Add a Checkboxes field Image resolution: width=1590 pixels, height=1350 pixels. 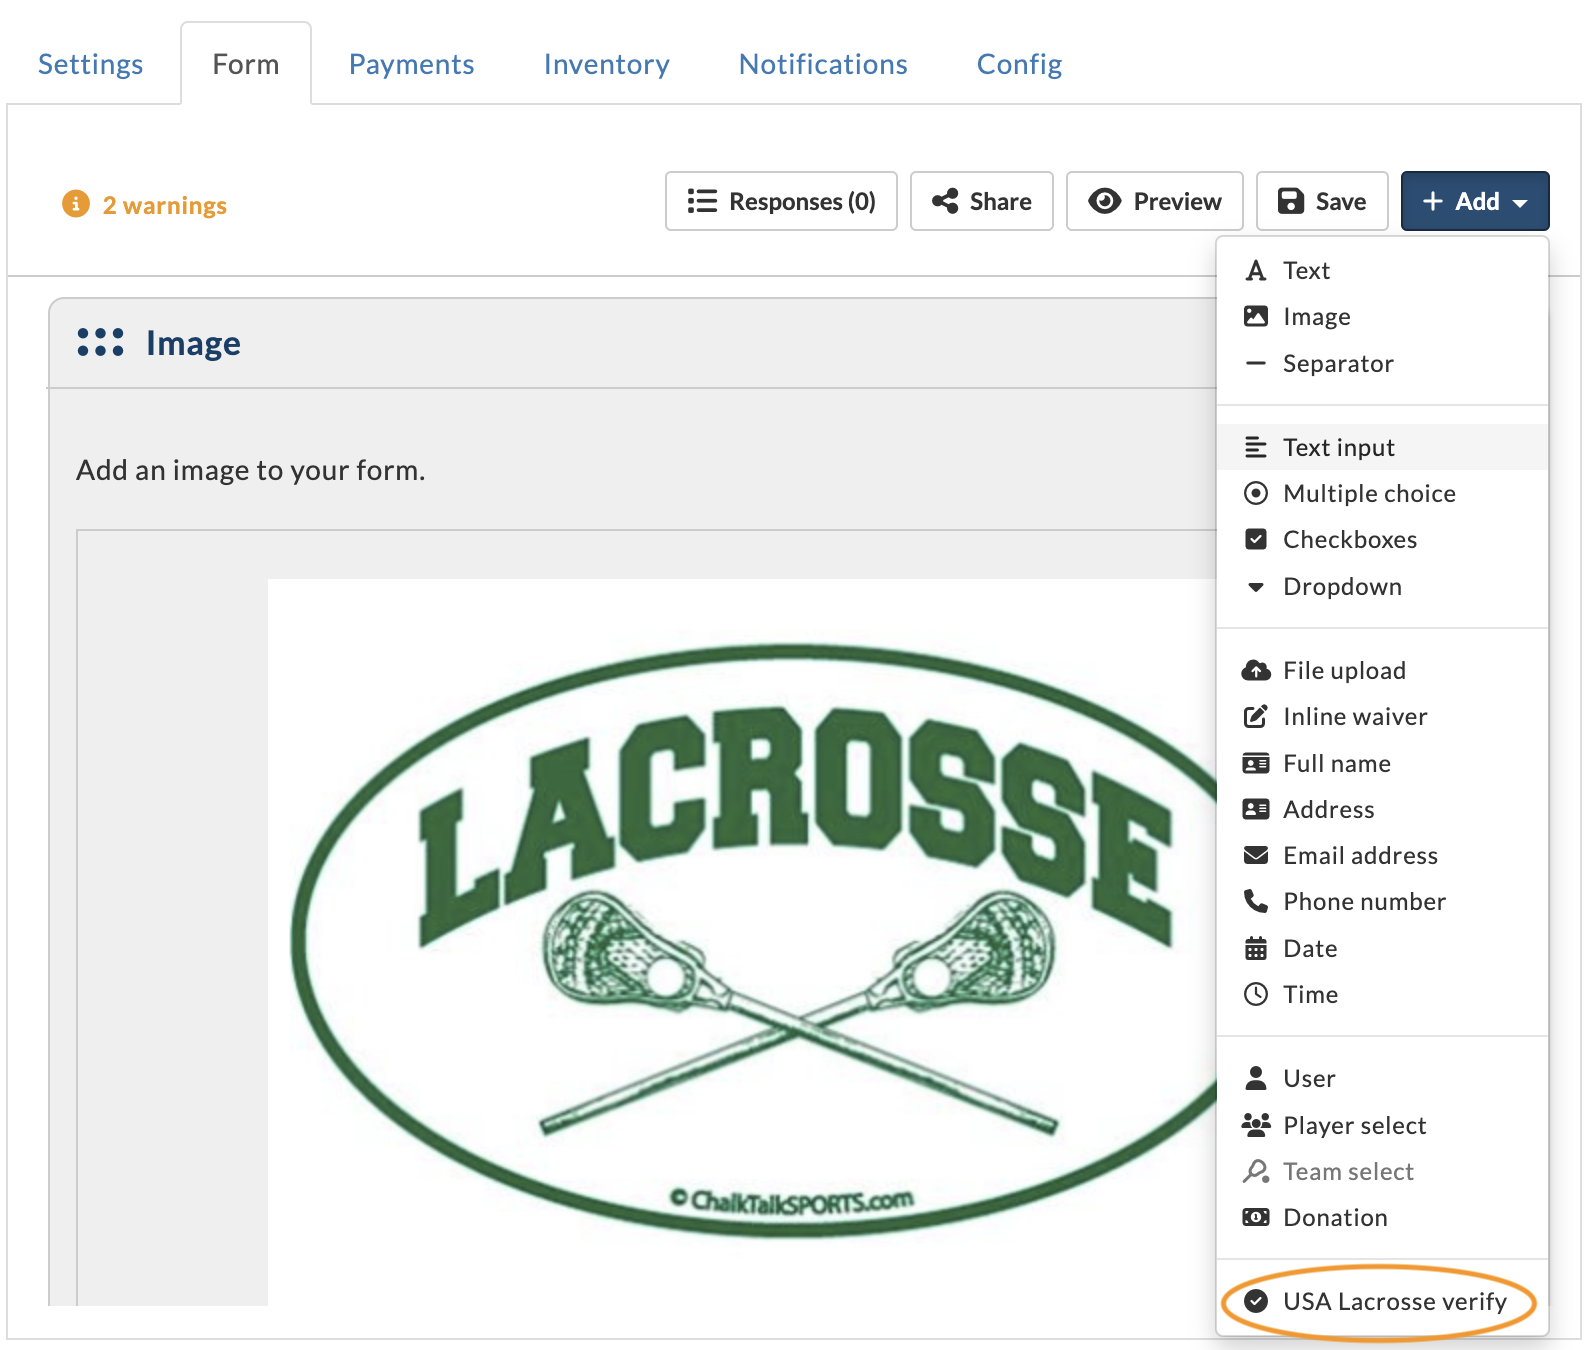pyautogui.click(x=1382, y=539)
